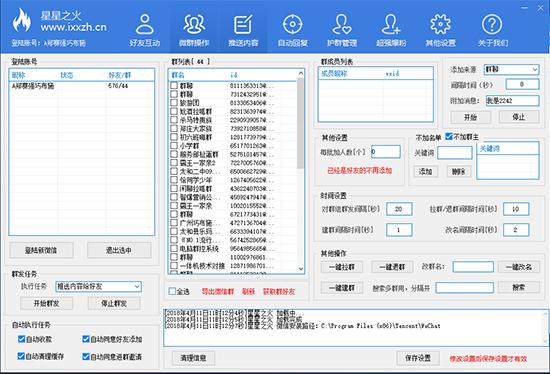Open the 护群管理 group protection section

click(x=342, y=31)
